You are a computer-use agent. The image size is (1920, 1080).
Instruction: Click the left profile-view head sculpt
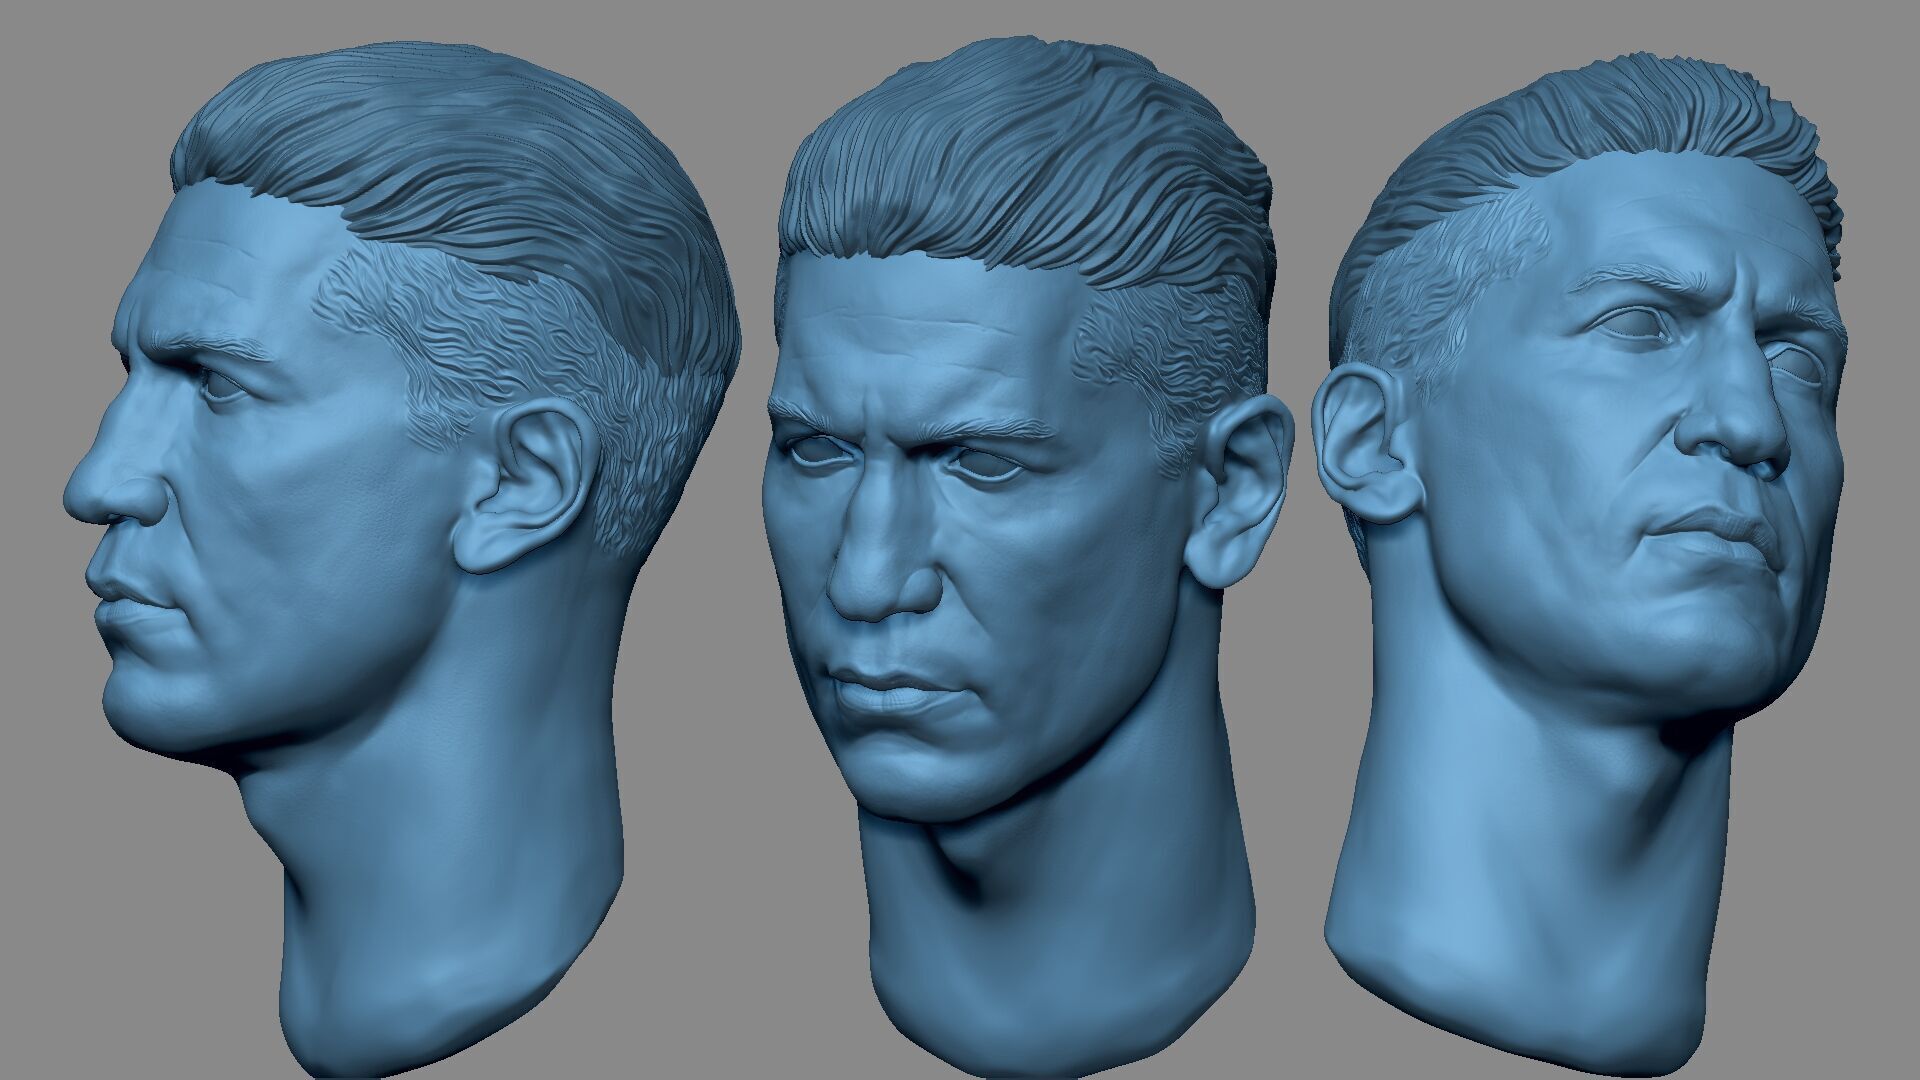[400, 560]
